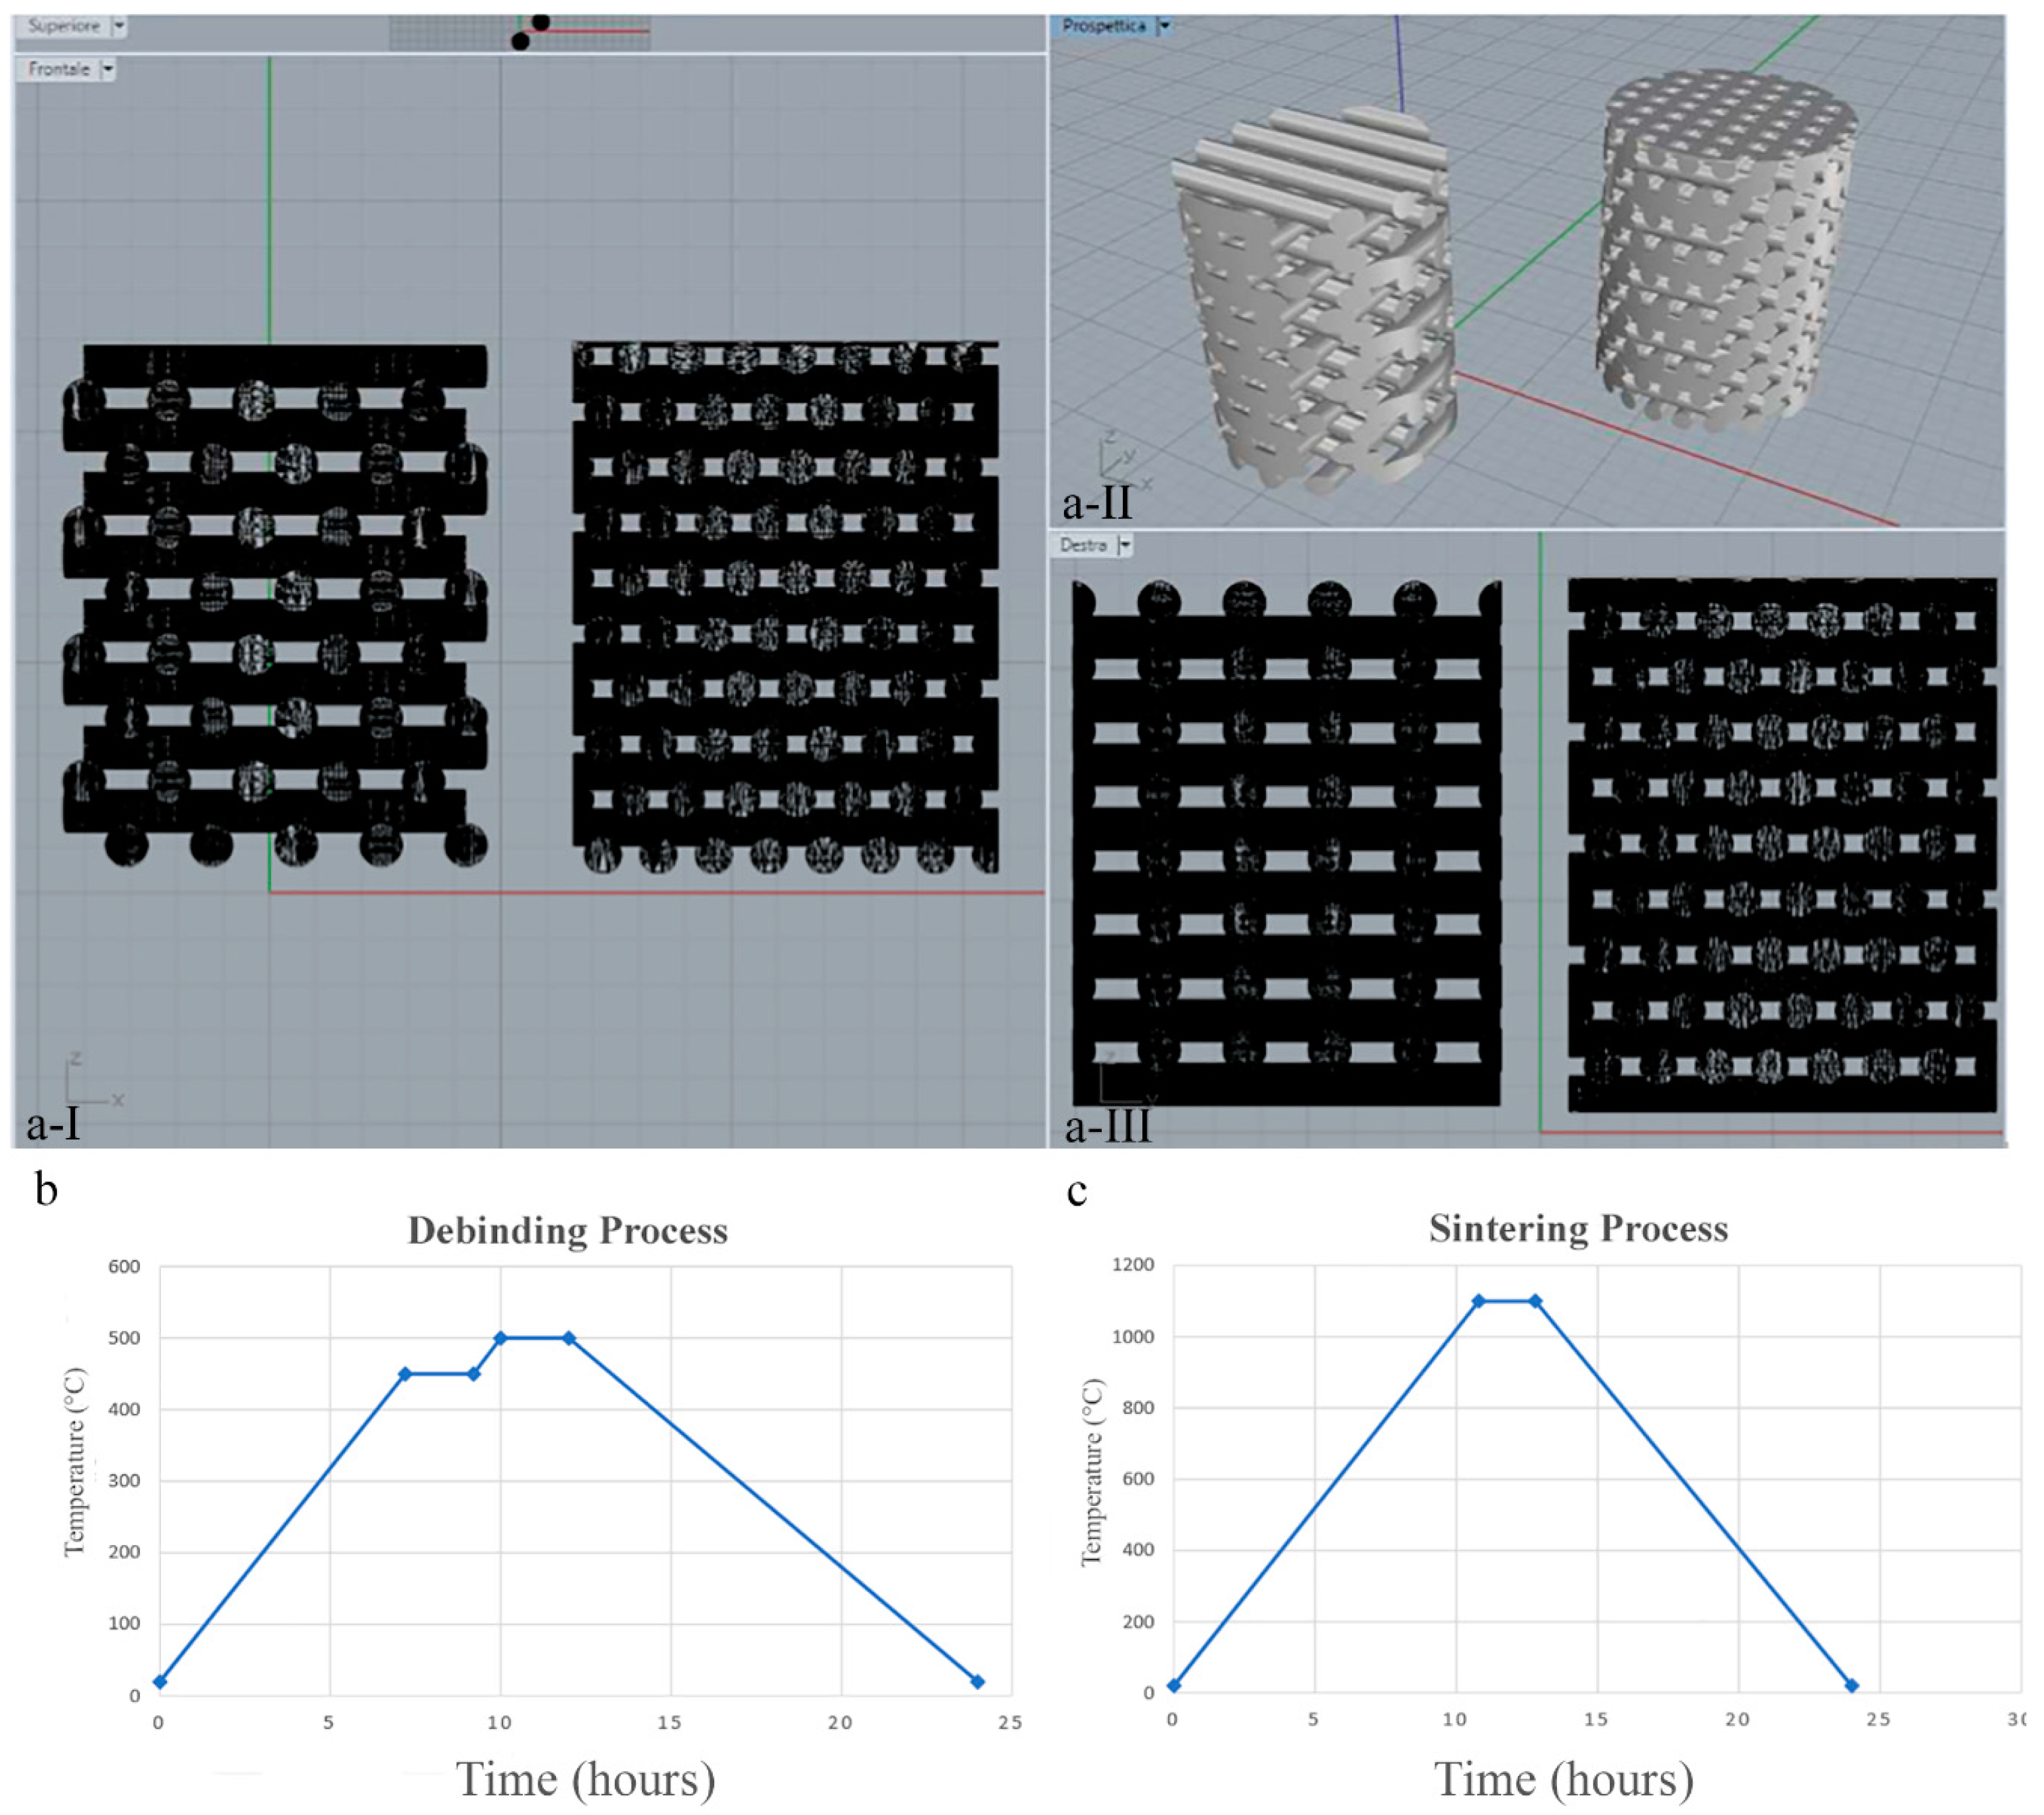This screenshot has height=1815, width=2044.
Task: Select the right 3D cylinder scaffold in Prospettica
Action: (1727, 250)
